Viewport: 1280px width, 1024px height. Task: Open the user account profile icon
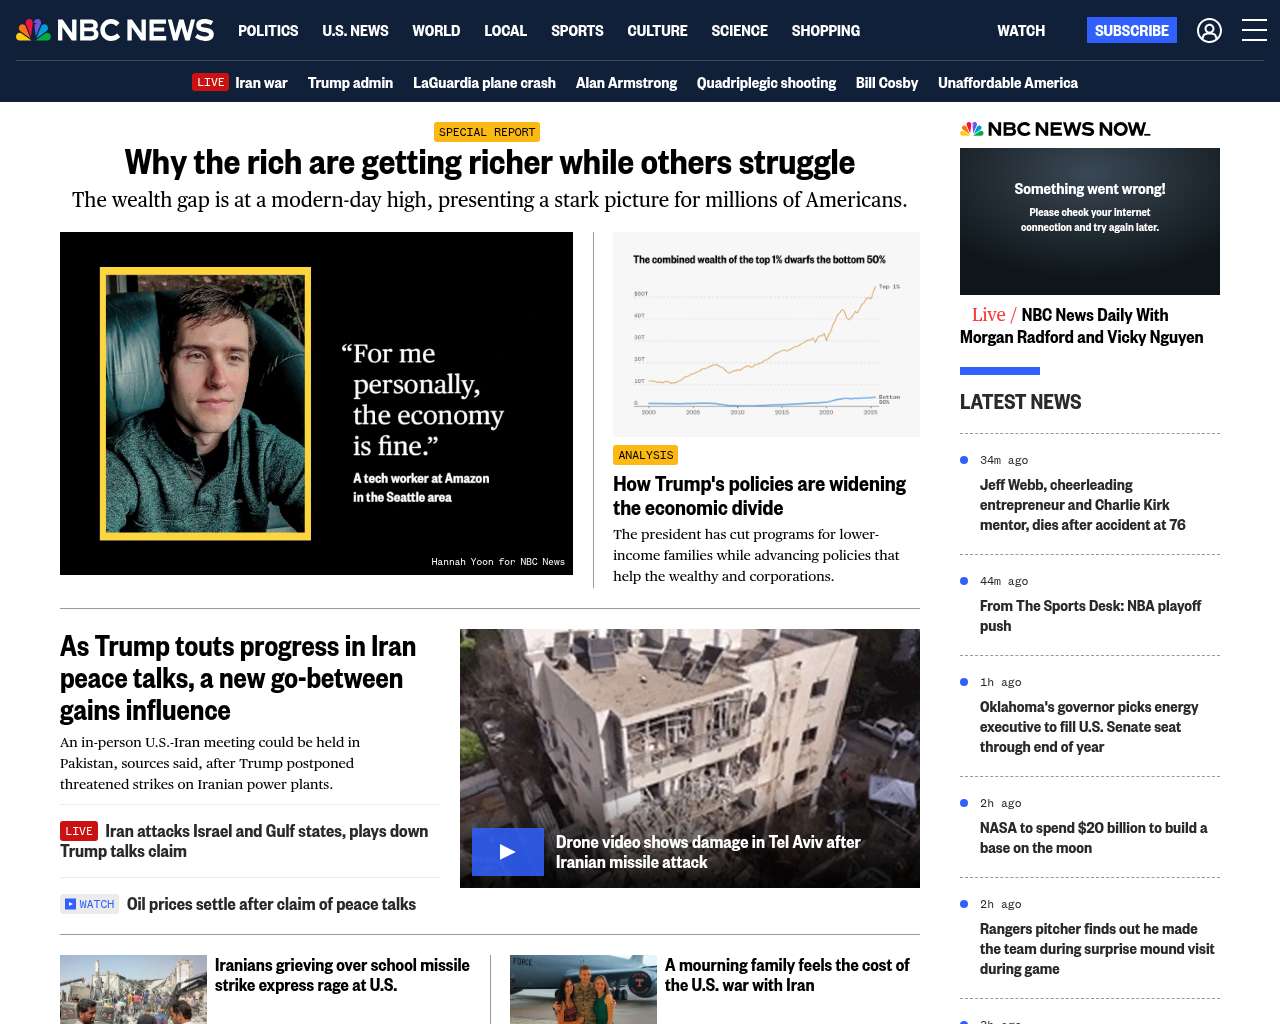pyautogui.click(x=1209, y=31)
